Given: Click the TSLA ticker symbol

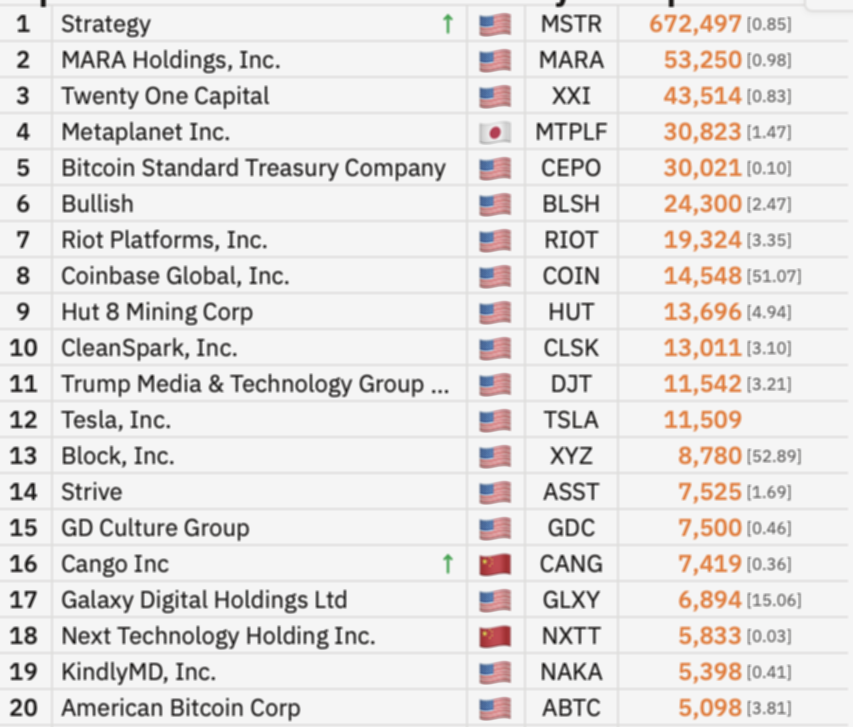Looking at the screenshot, I should [x=571, y=420].
